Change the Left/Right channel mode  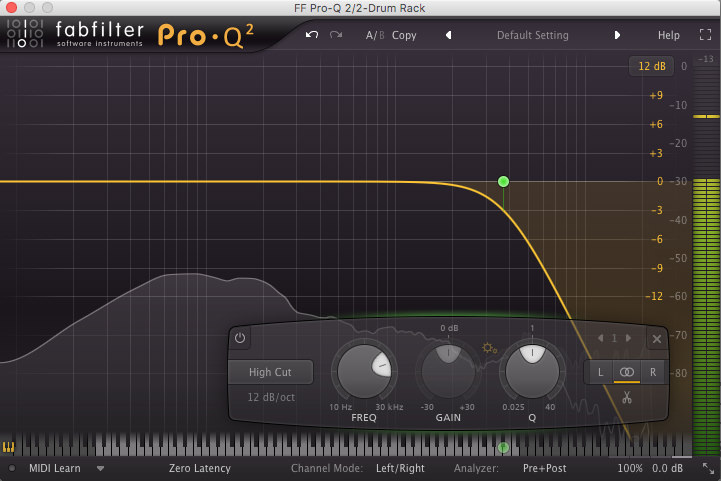tap(400, 469)
